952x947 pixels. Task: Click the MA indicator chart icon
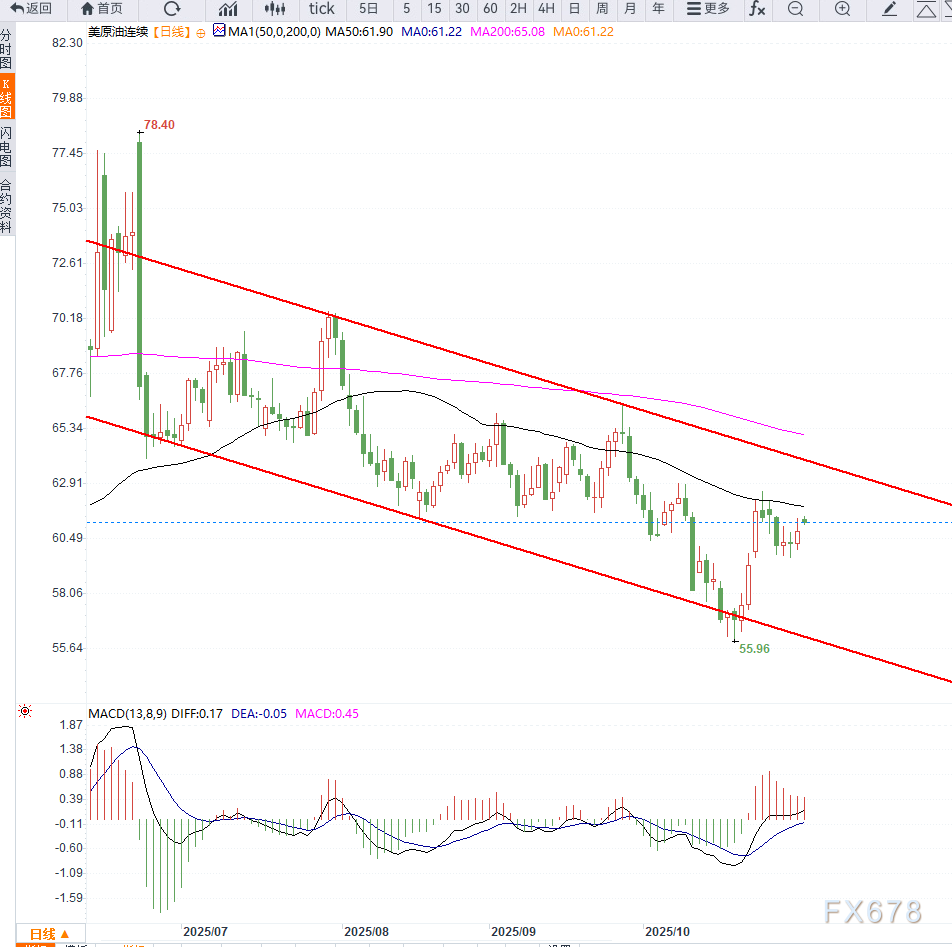click(x=219, y=32)
